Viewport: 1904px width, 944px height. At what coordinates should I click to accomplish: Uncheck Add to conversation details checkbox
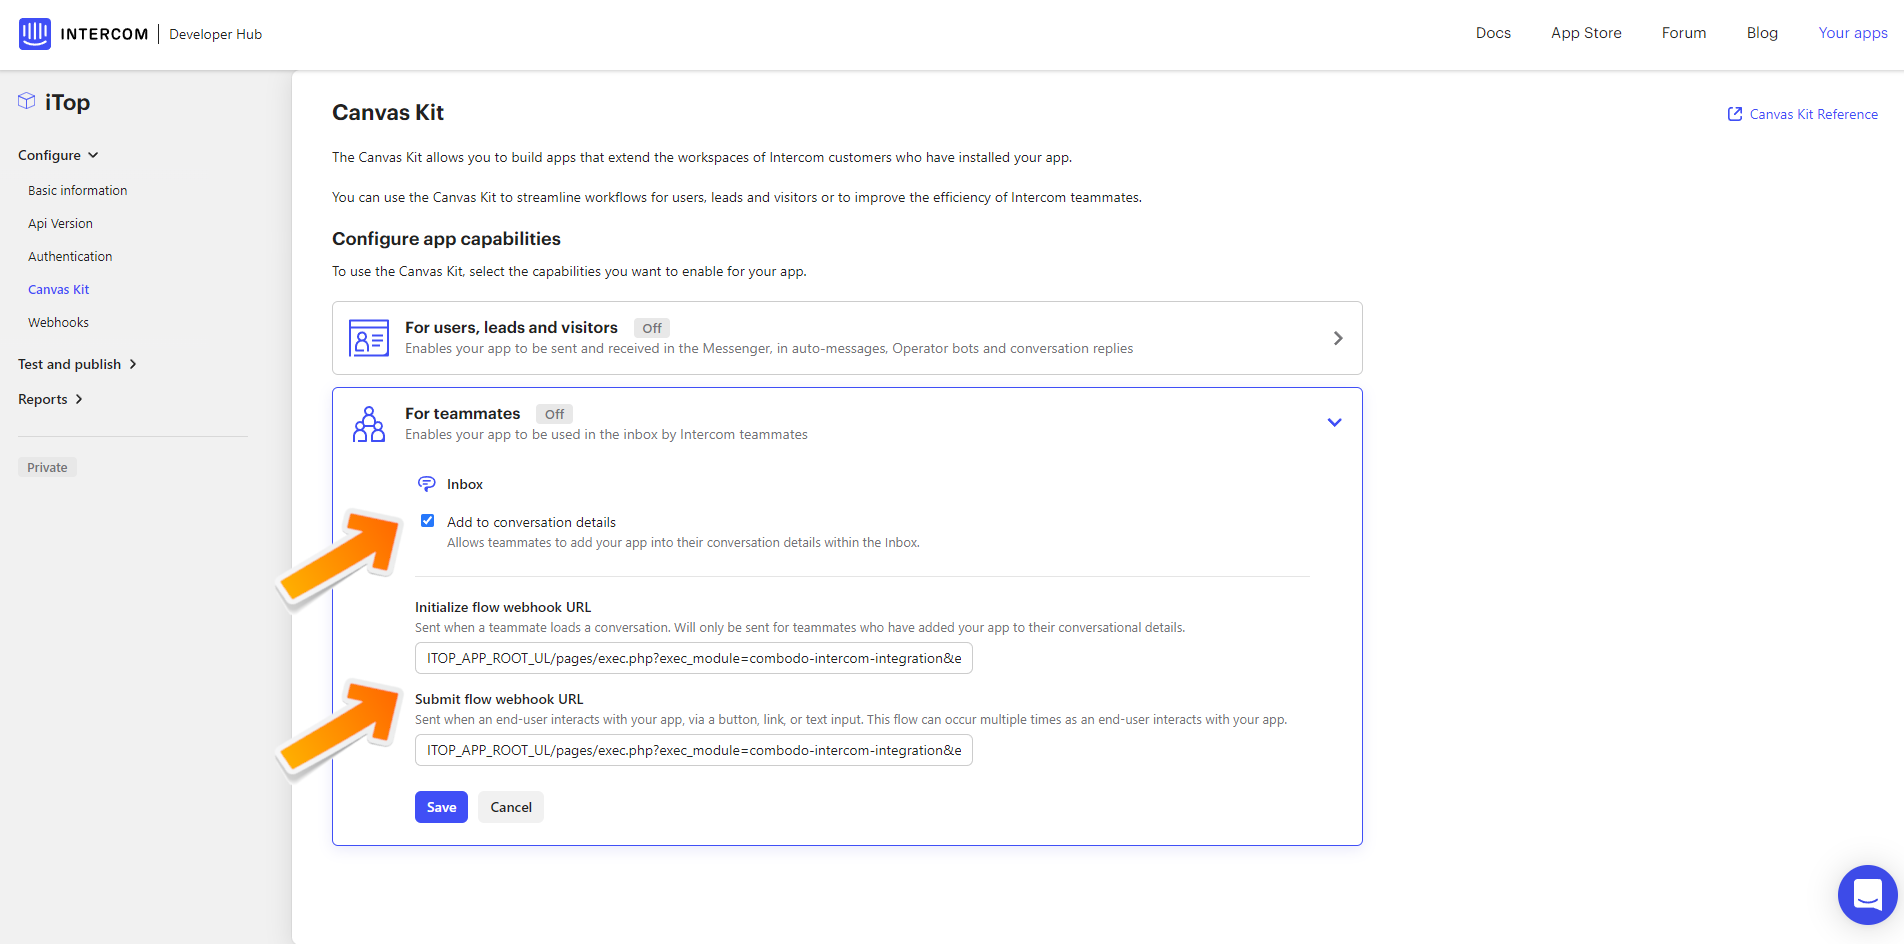428,521
